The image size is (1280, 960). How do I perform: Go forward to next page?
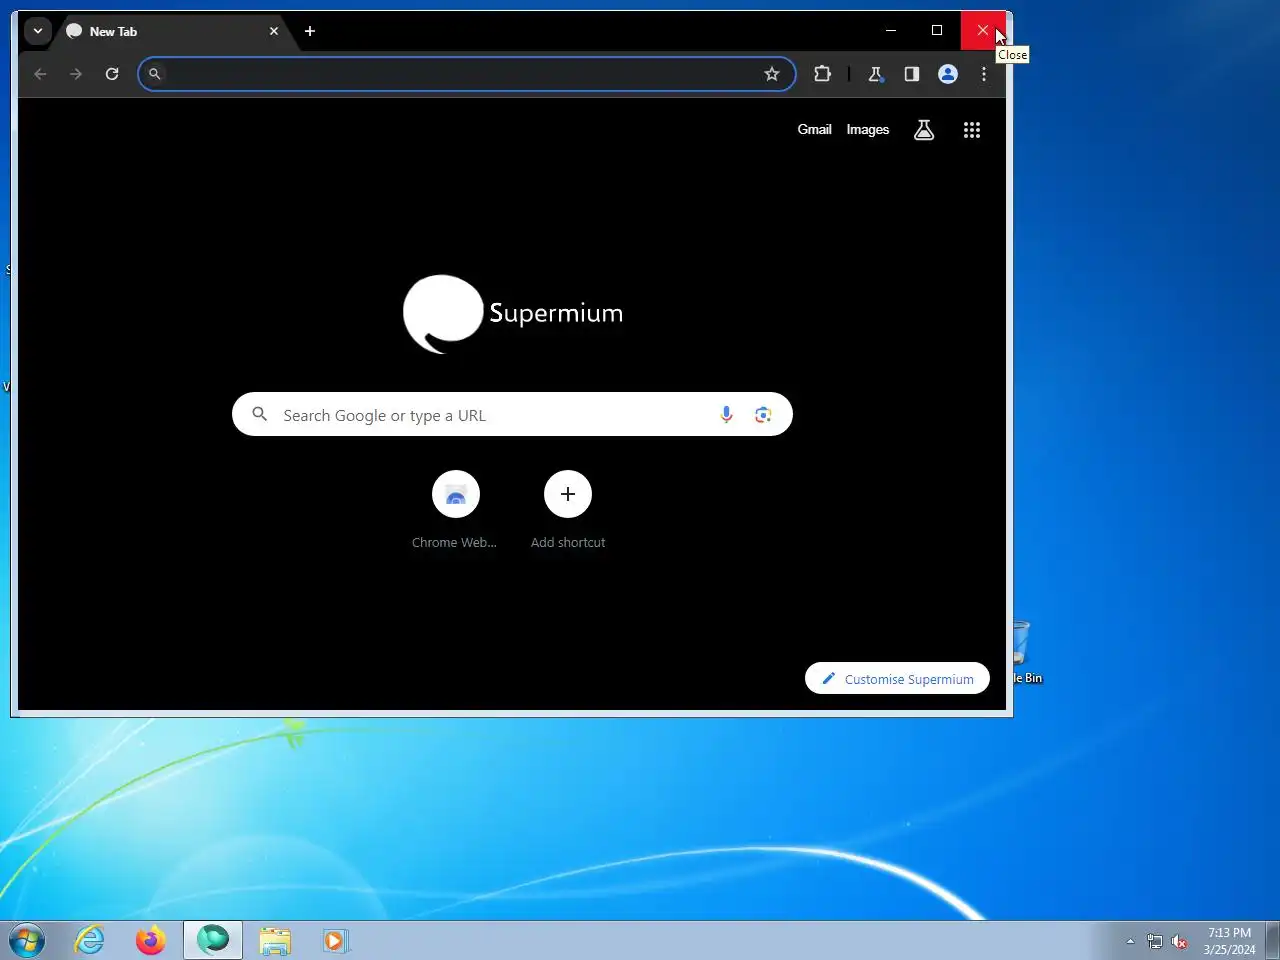point(76,74)
